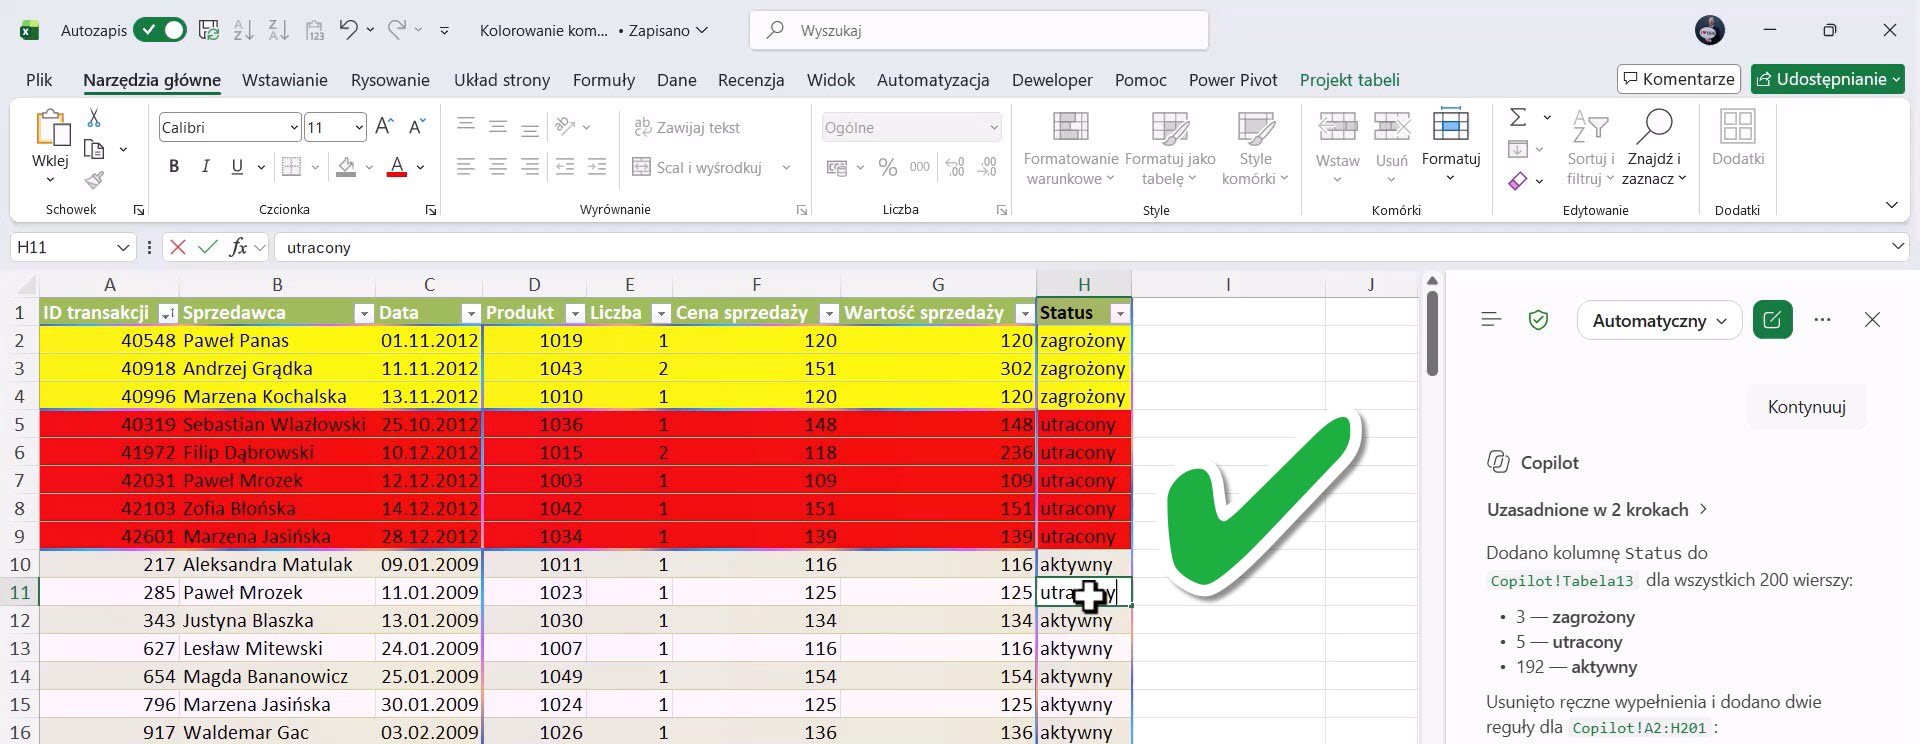Open the Dane ribbon tab

pyautogui.click(x=677, y=80)
